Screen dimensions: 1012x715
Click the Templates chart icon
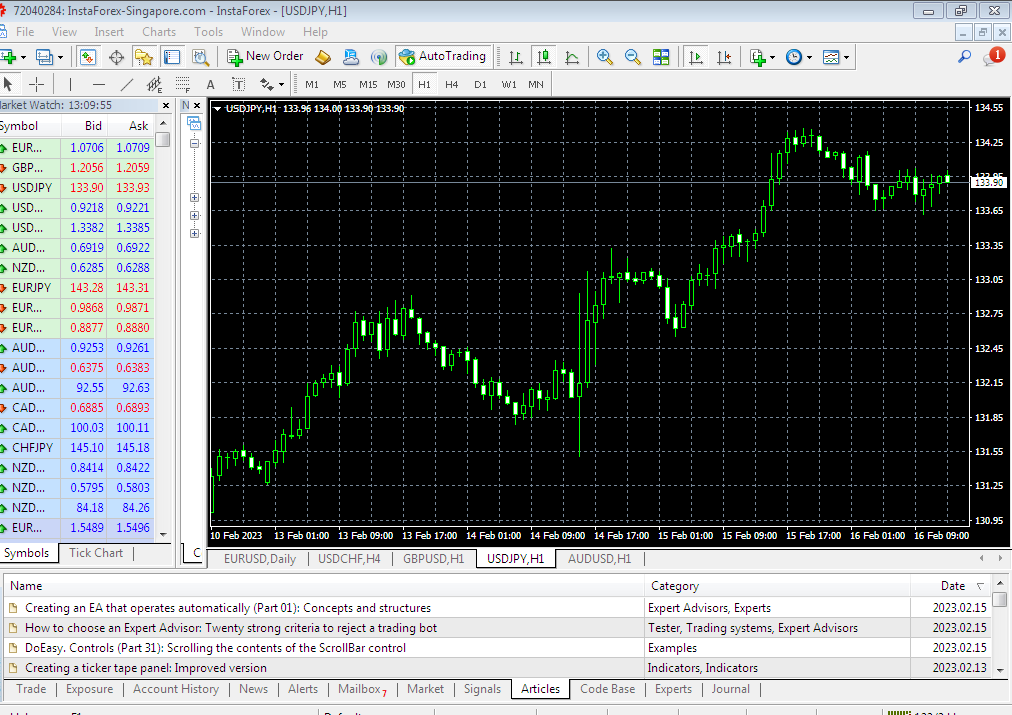[831, 57]
